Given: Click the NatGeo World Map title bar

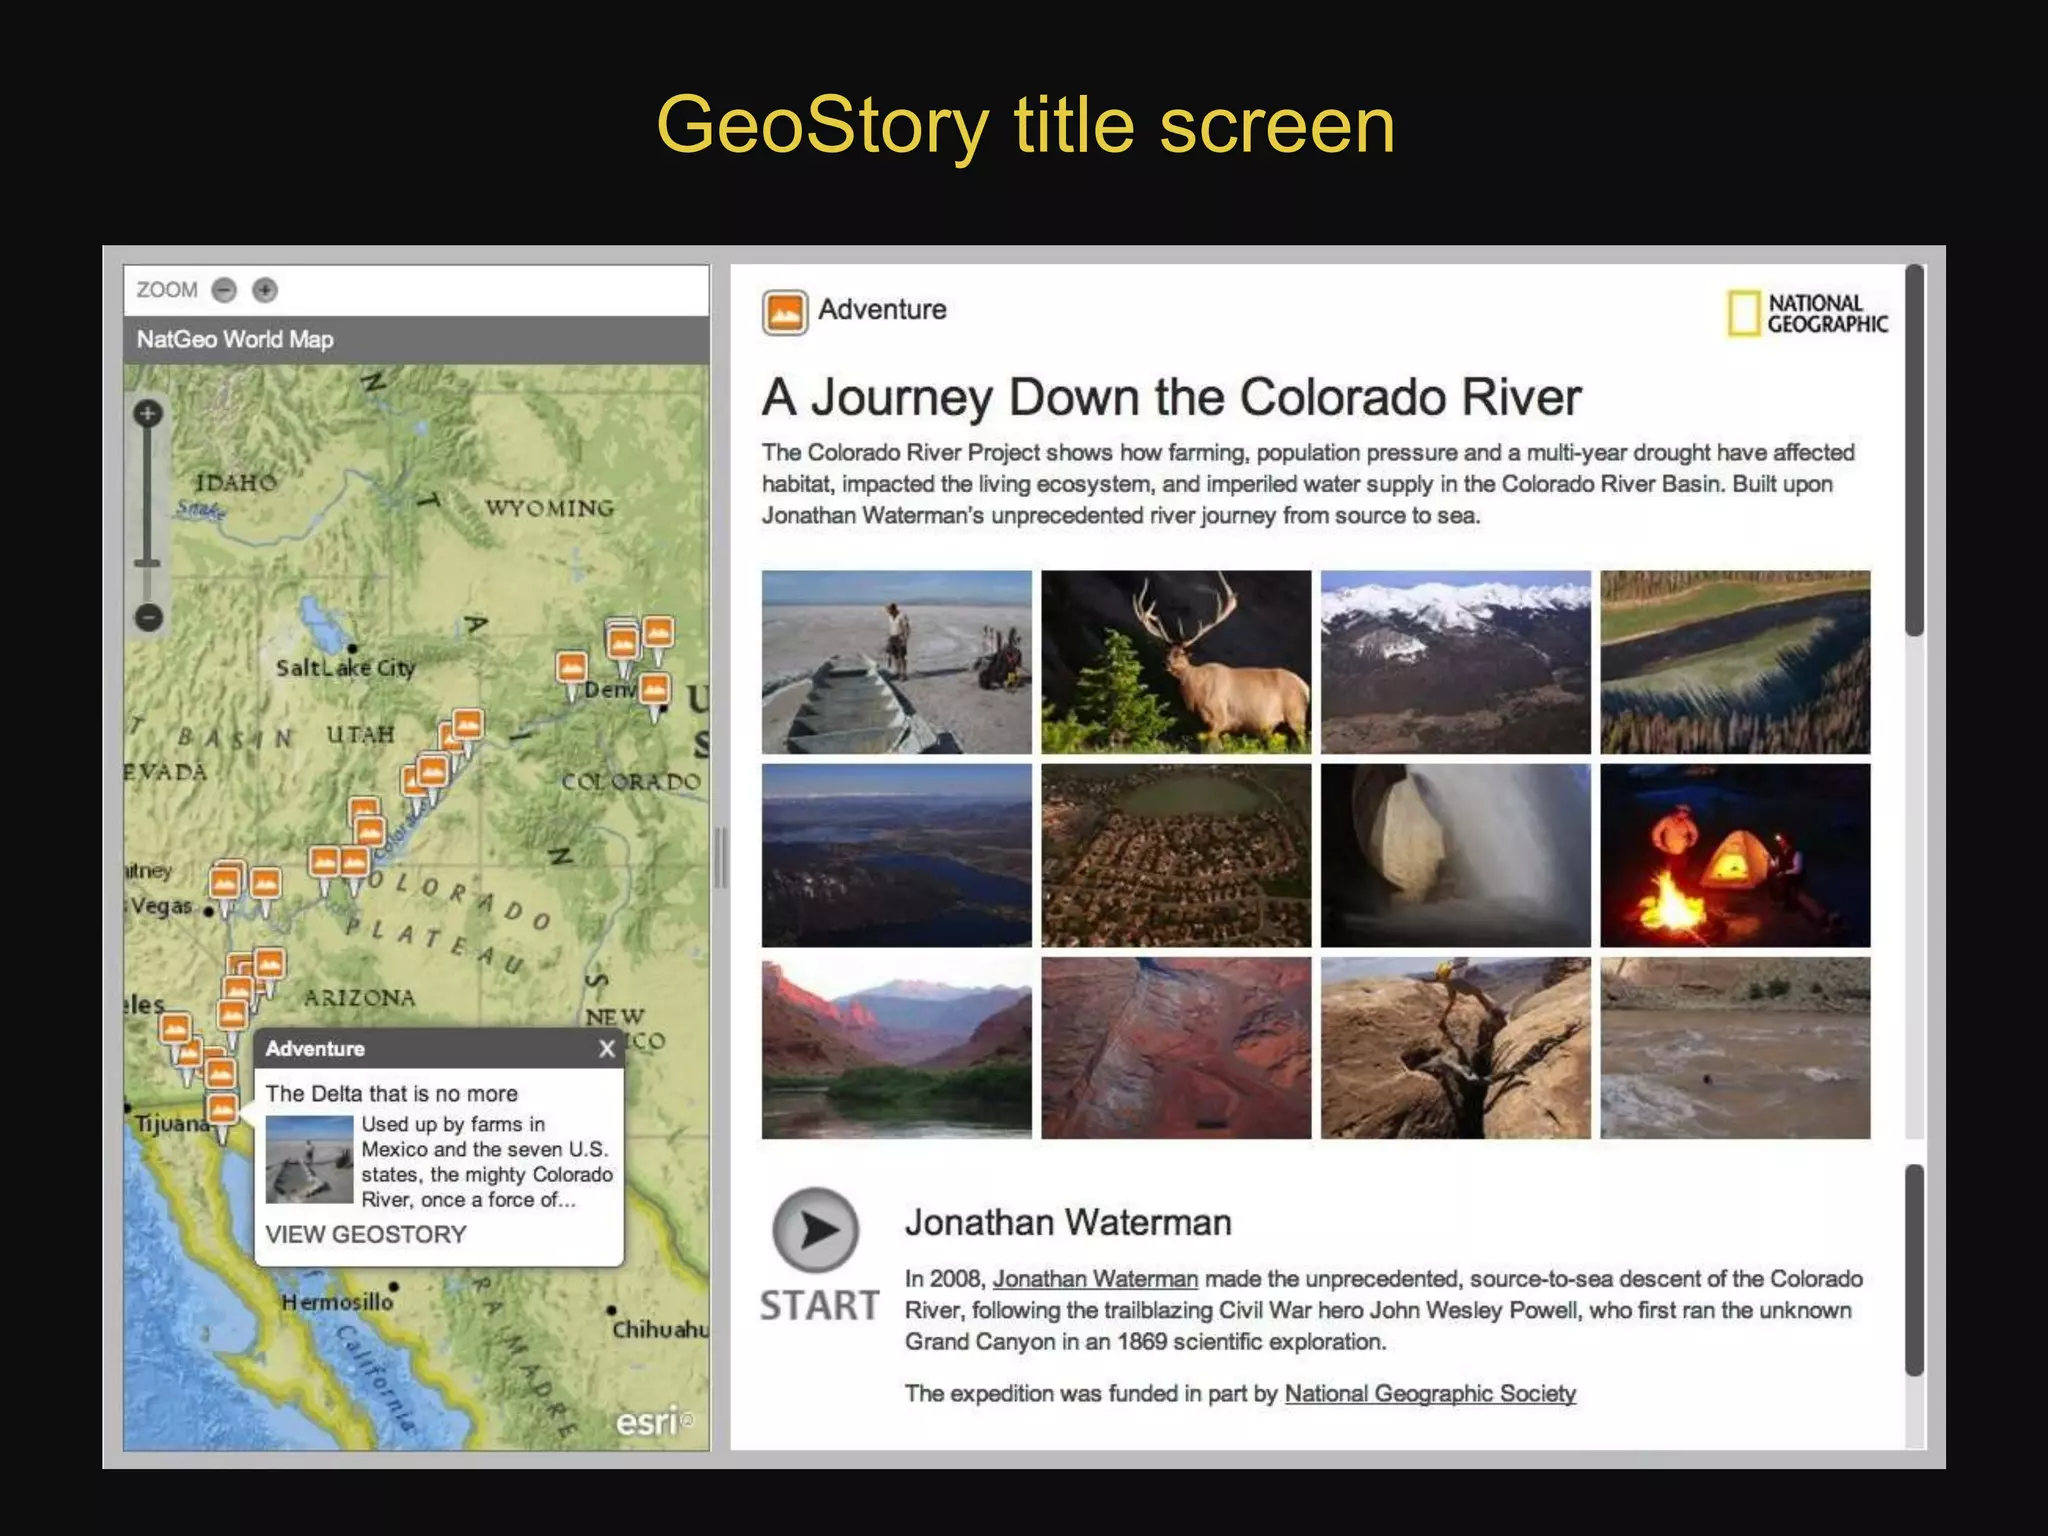Looking at the screenshot, I should click(x=416, y=340).
